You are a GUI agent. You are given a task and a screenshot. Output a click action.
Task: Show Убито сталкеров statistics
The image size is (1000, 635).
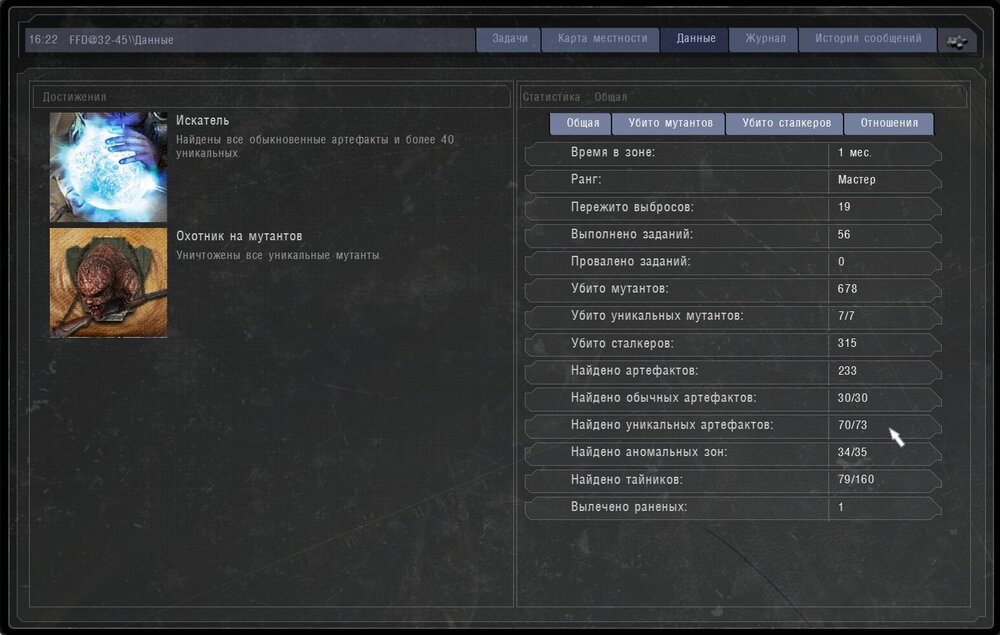pyautogui.click(x=786, y=123)
